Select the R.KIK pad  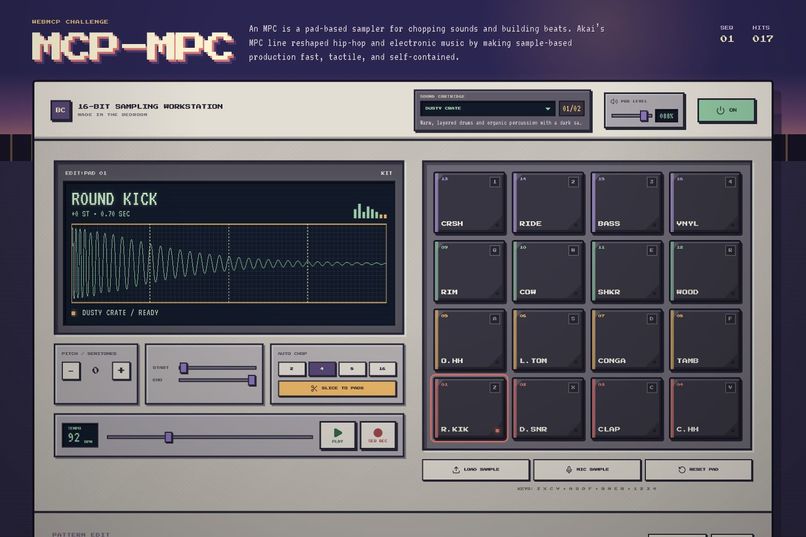[x=469, y=409]
